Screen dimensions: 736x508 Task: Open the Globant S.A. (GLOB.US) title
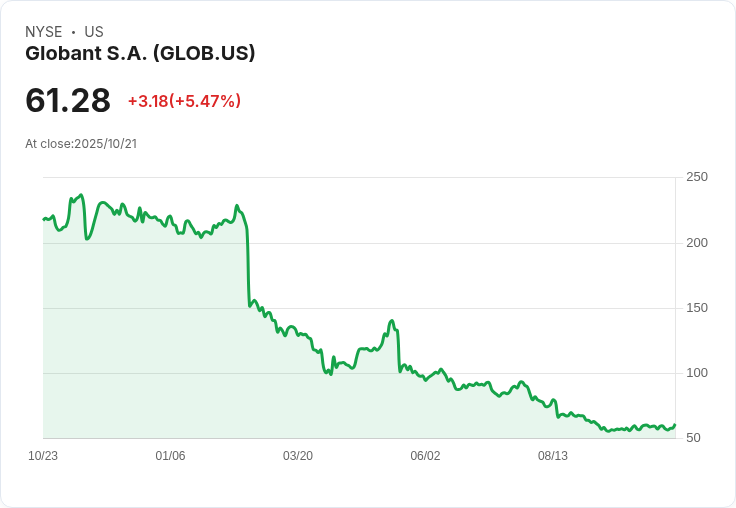(x=140, y=53)
